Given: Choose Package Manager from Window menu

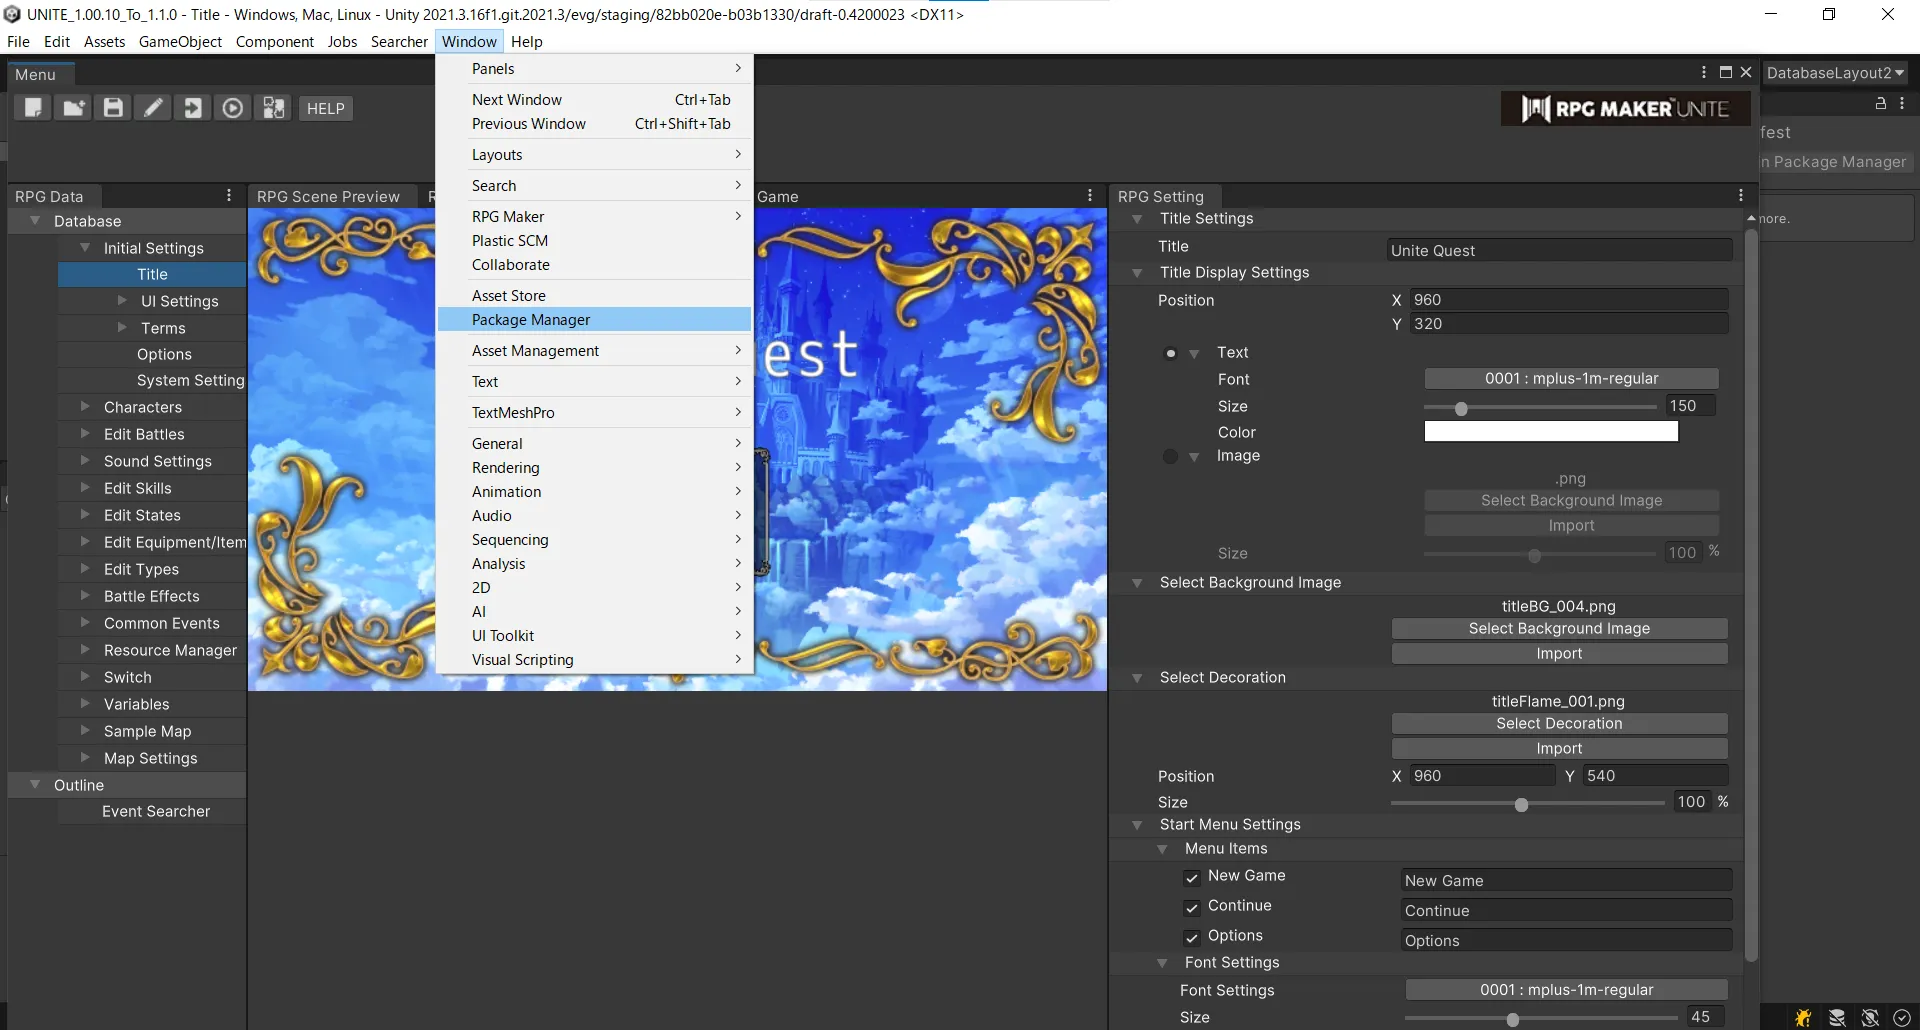Looking at the screenshot, I should coord(531,320).
